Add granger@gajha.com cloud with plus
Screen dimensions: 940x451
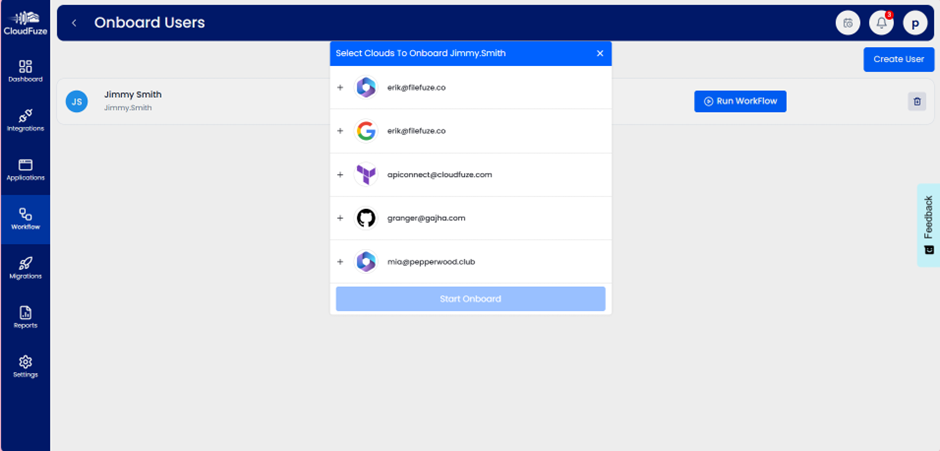point(340,218)
